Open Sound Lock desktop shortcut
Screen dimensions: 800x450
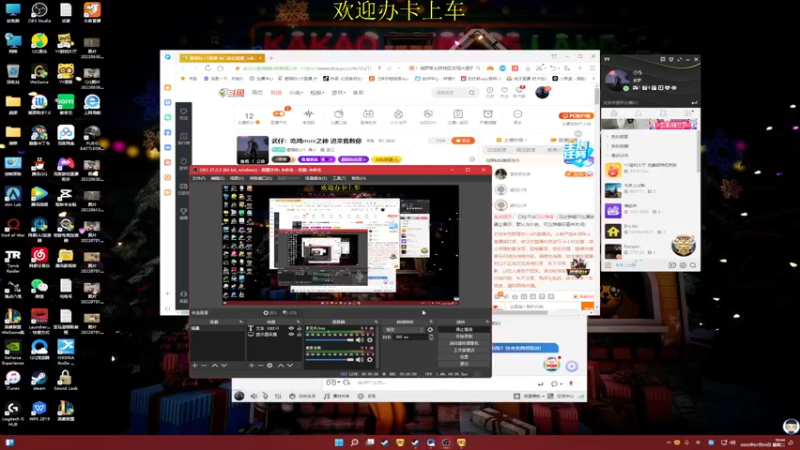[x=65, y=380]
